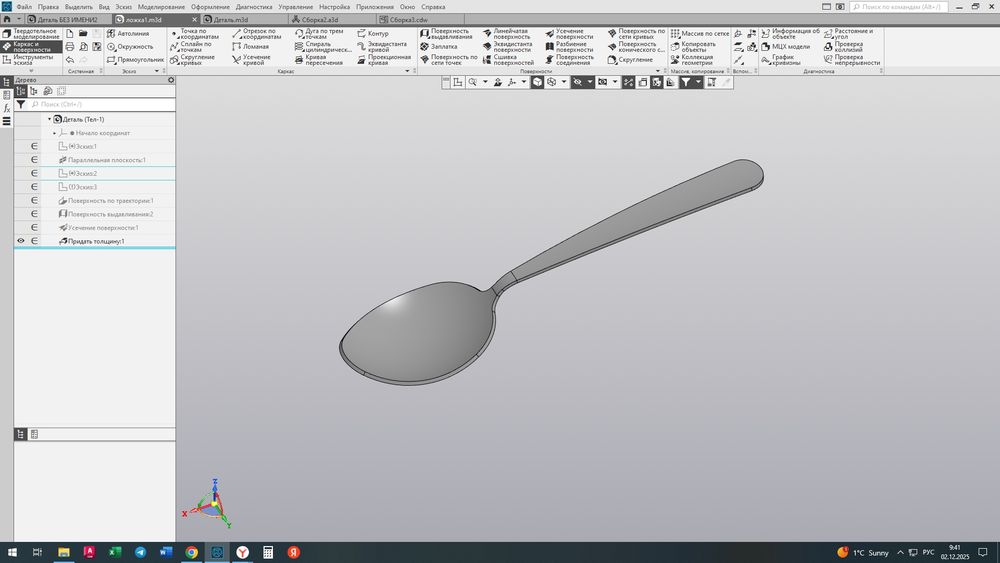Pick the Ломаная polyline tool
Screen dimensions: 1000x563
point(250,47)
